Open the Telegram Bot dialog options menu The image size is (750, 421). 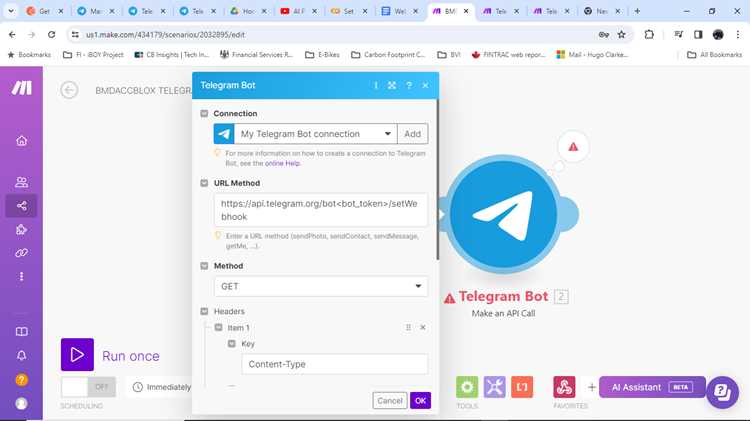pyautogui.click(x=375, y=85)
